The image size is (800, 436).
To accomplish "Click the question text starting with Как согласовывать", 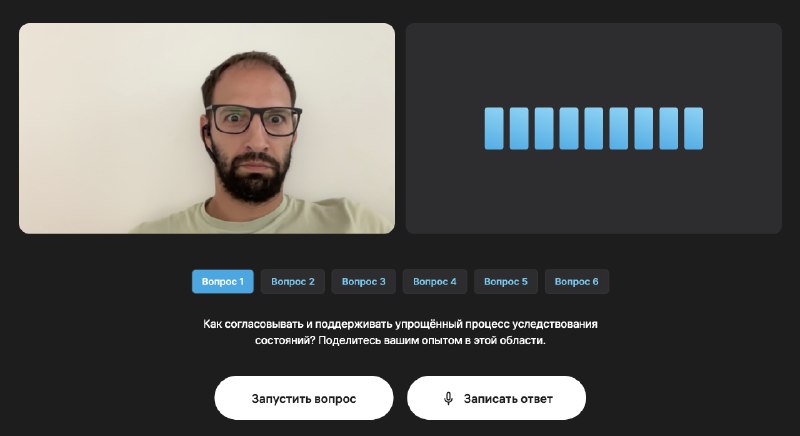I will [x=400, y=332].
